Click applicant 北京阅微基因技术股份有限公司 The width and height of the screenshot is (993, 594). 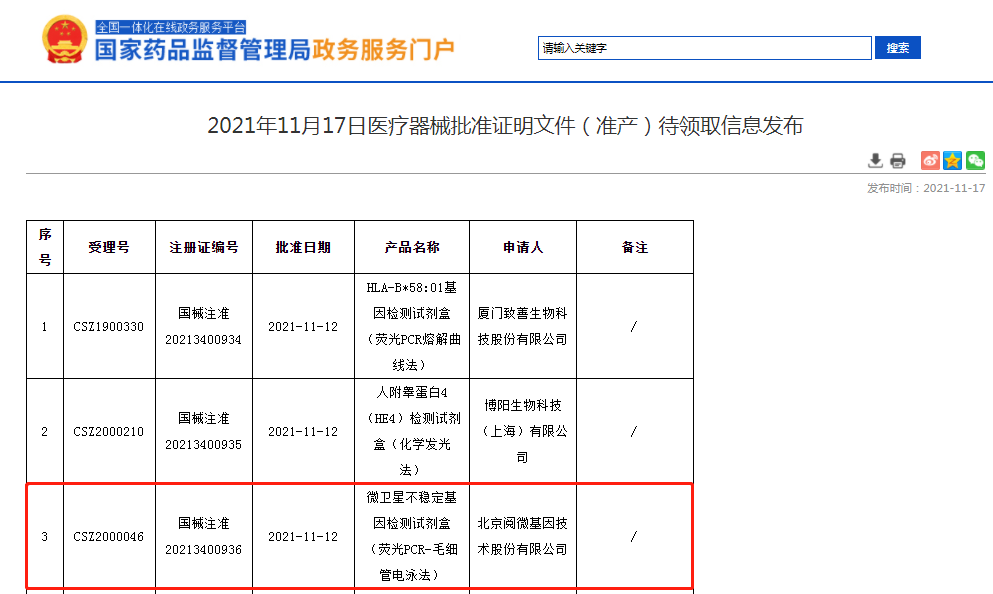click(x=522, y=536)
